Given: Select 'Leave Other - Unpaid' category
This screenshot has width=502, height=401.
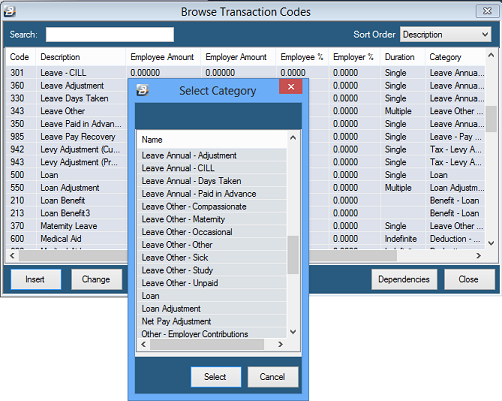Looking at the screenshot, I should (x=212, y=283).
